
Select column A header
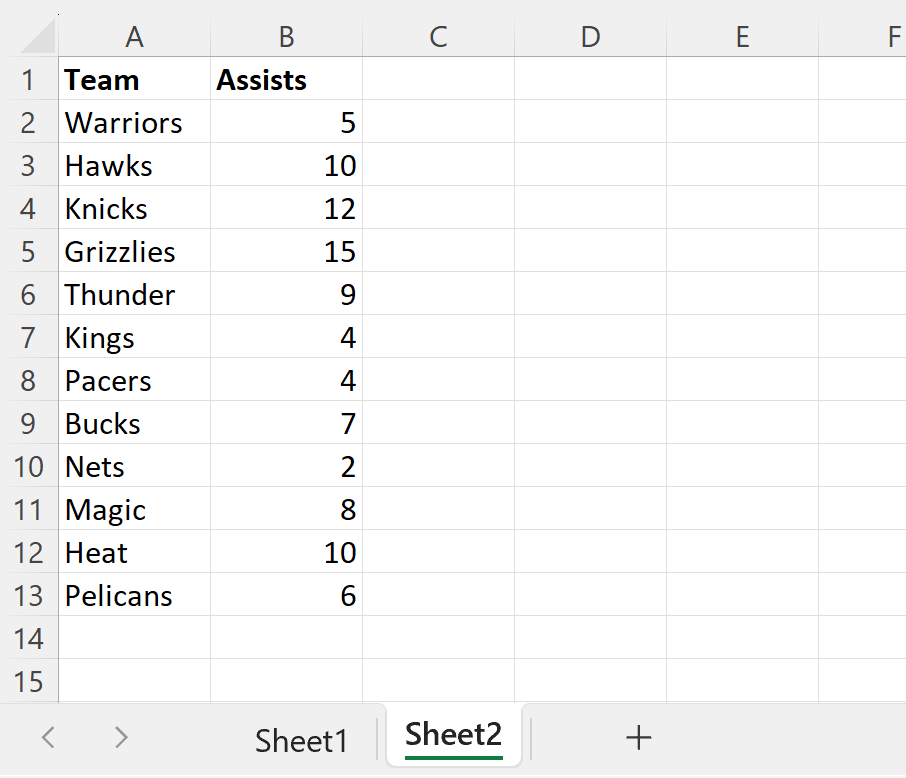134,36
